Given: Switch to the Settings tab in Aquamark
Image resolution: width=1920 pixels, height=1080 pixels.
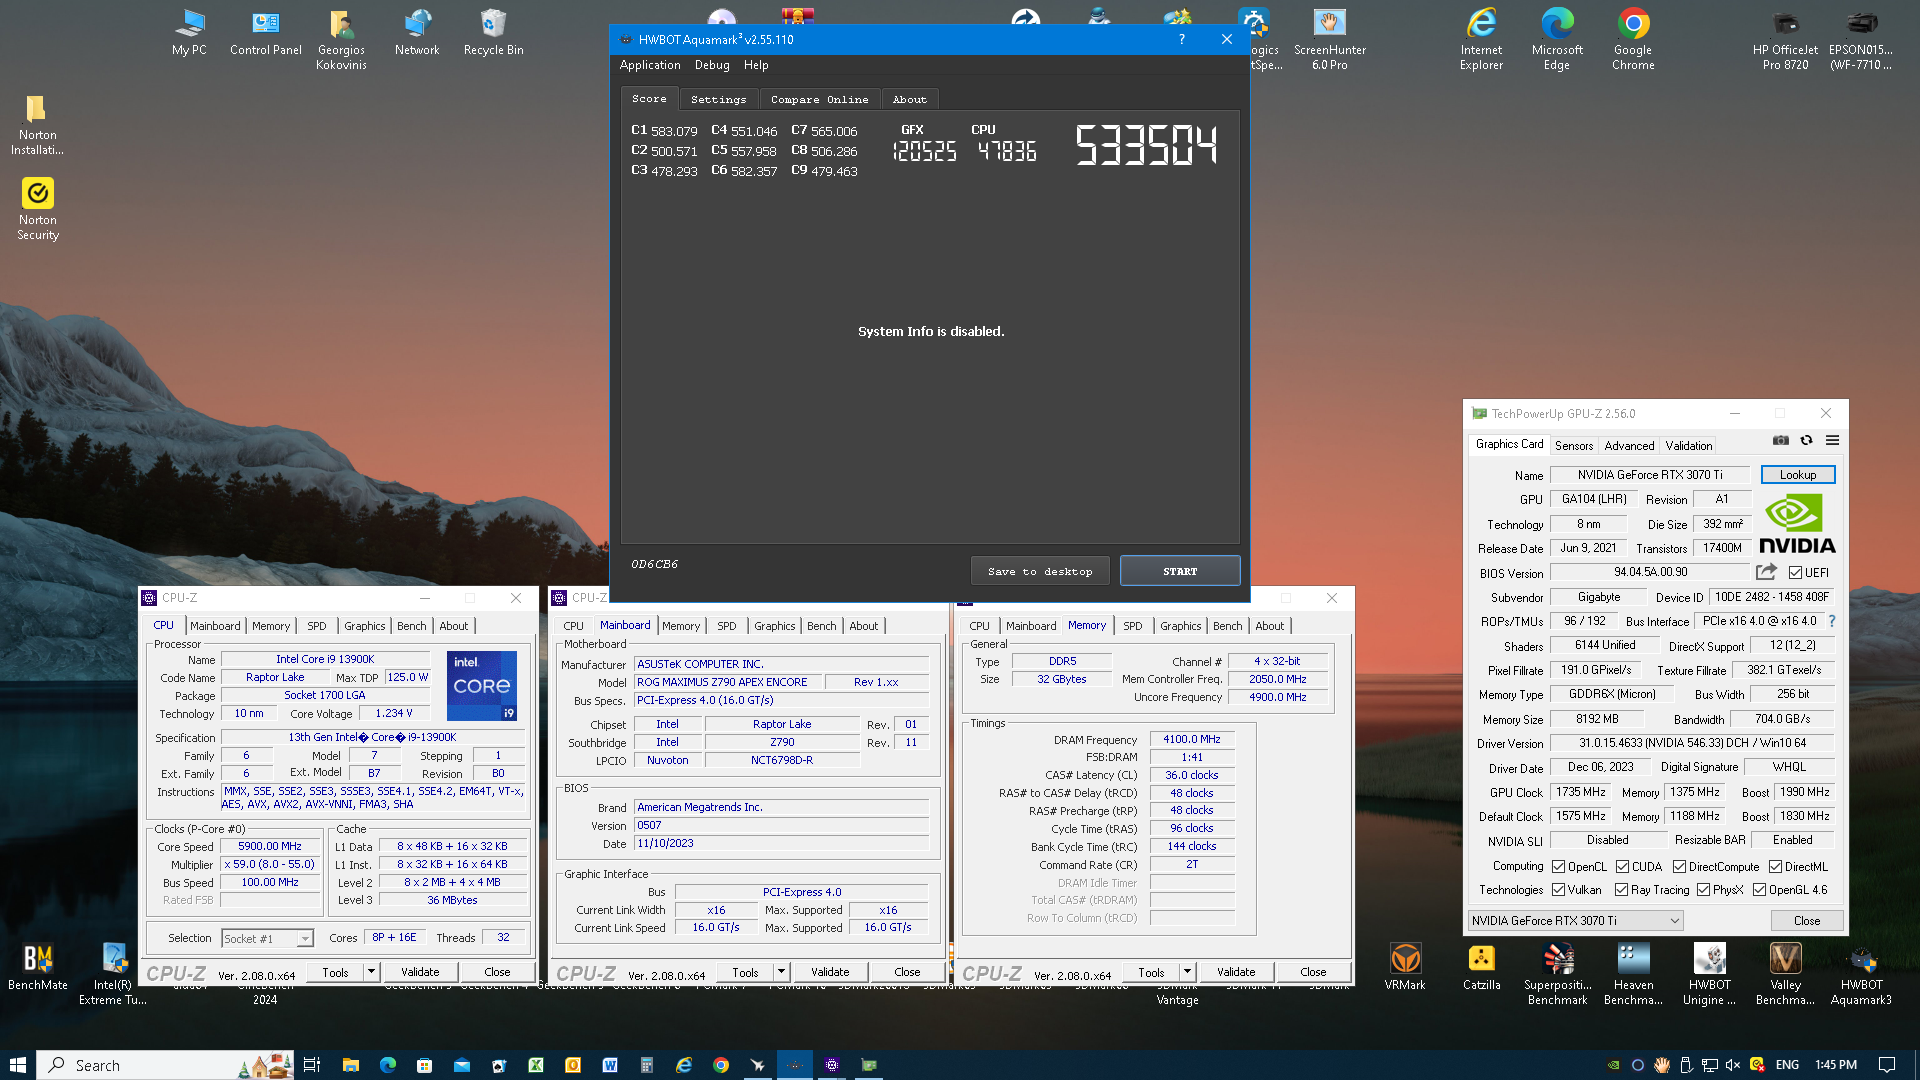Looking at the screenshot, I should coord(718,99).
